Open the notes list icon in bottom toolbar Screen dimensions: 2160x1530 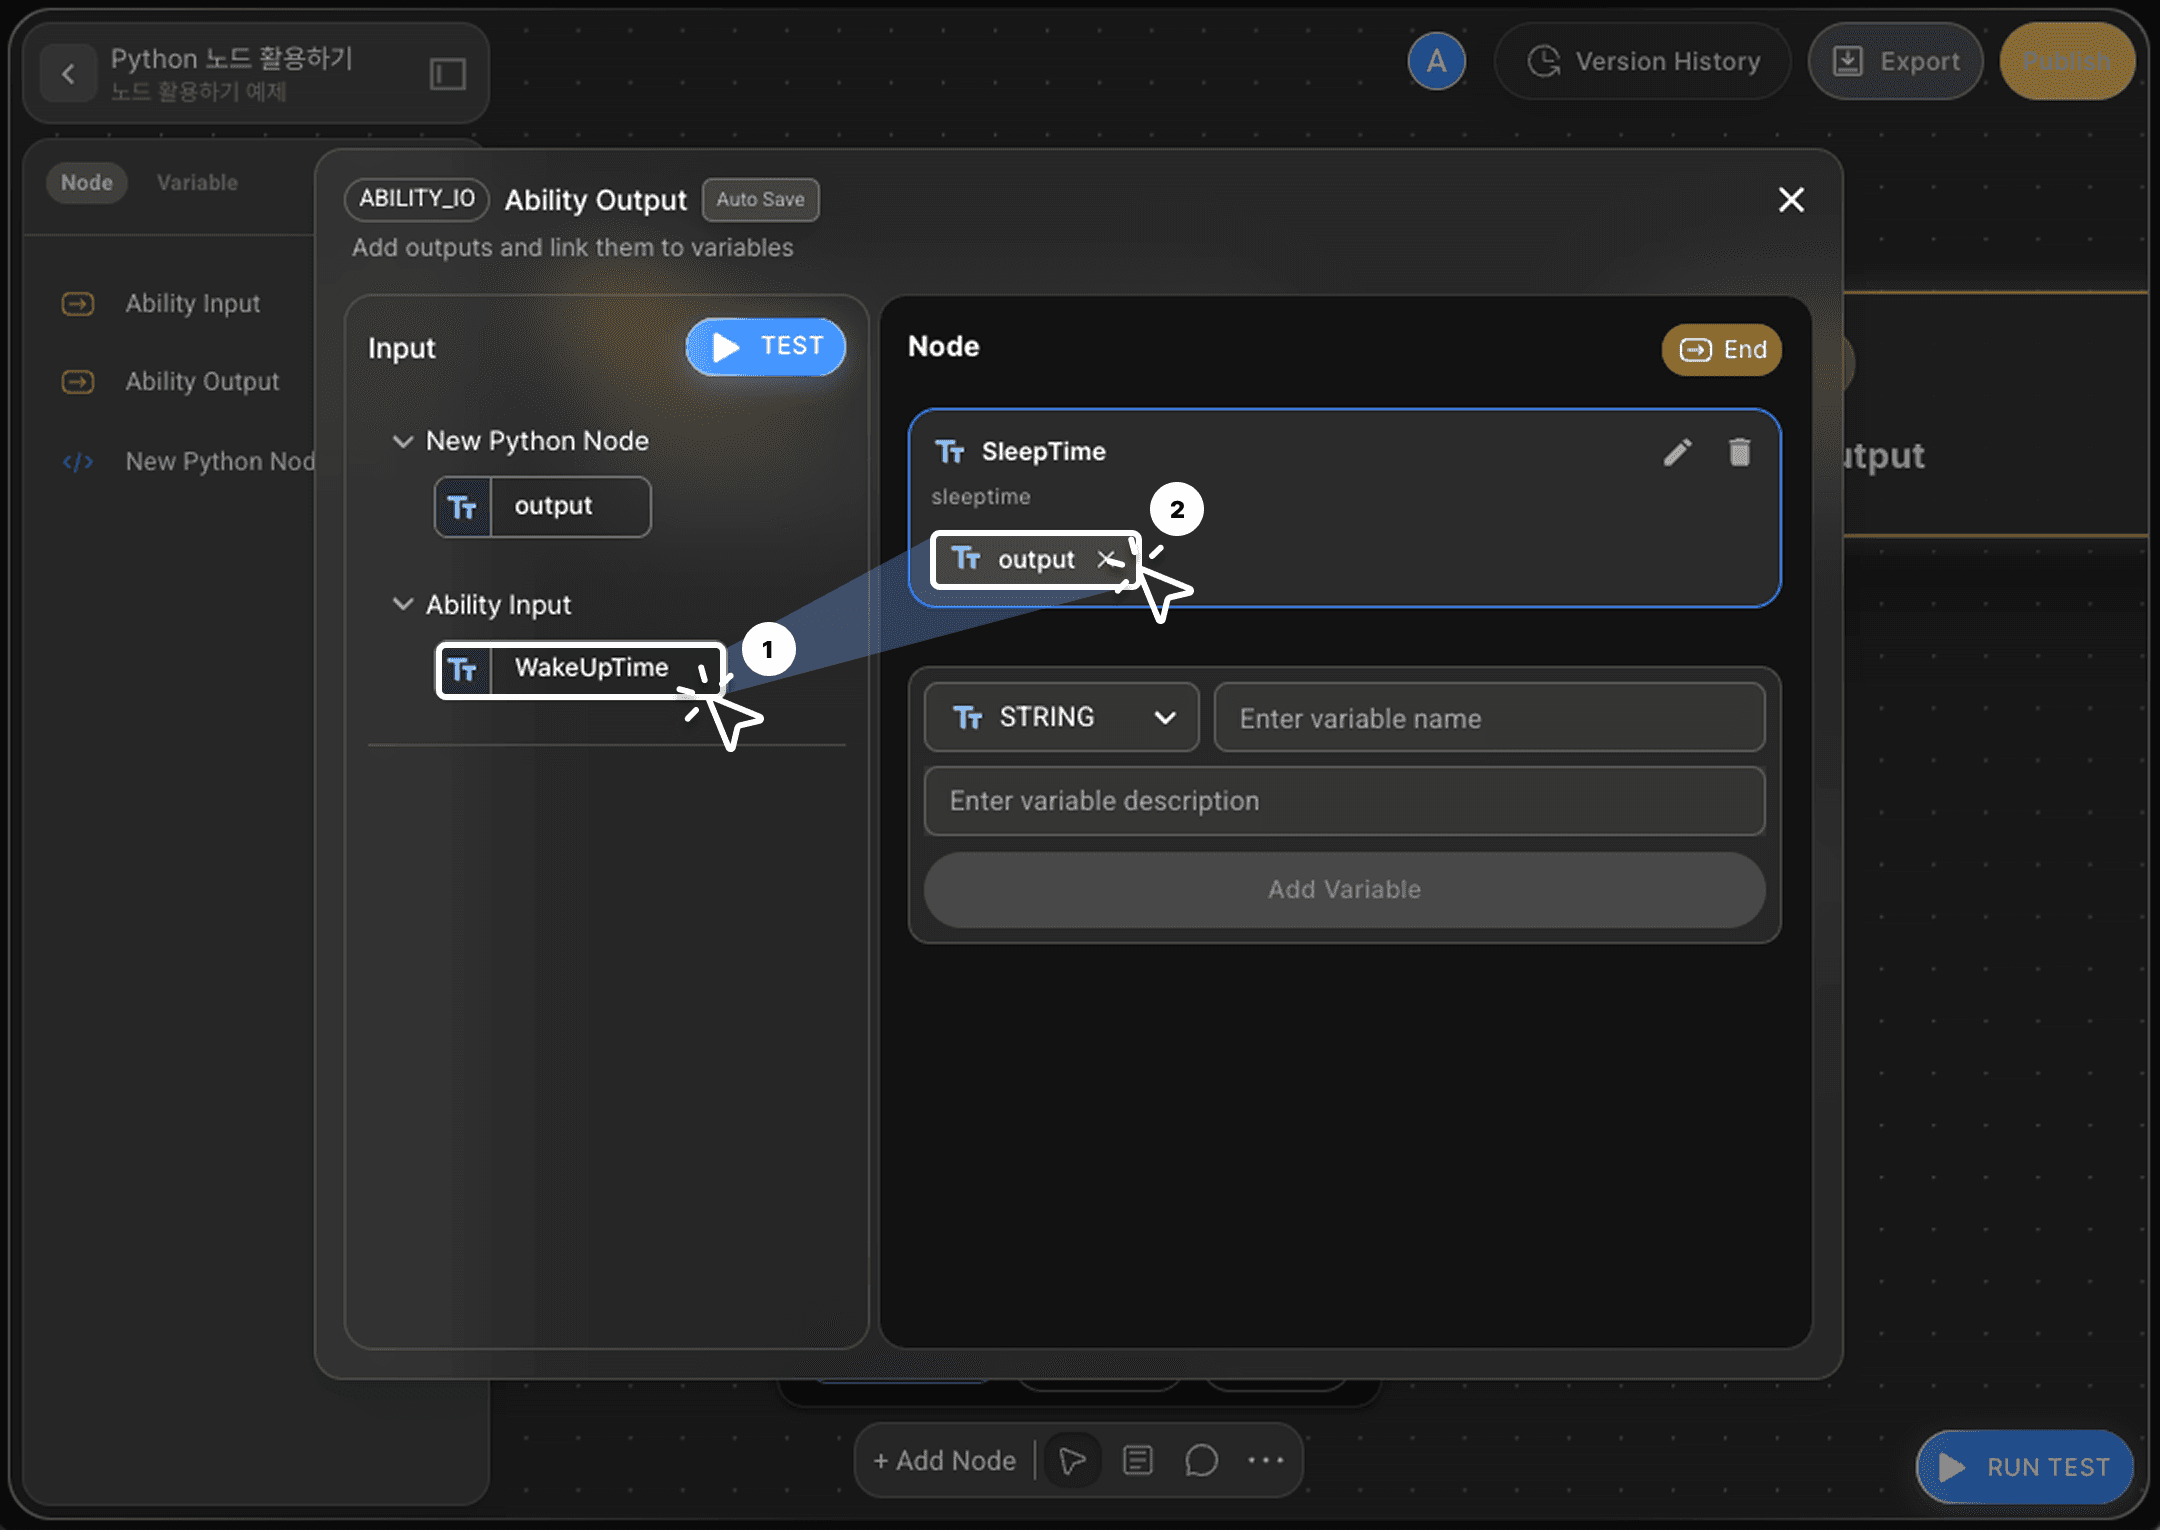[x=1137, y=1460]
